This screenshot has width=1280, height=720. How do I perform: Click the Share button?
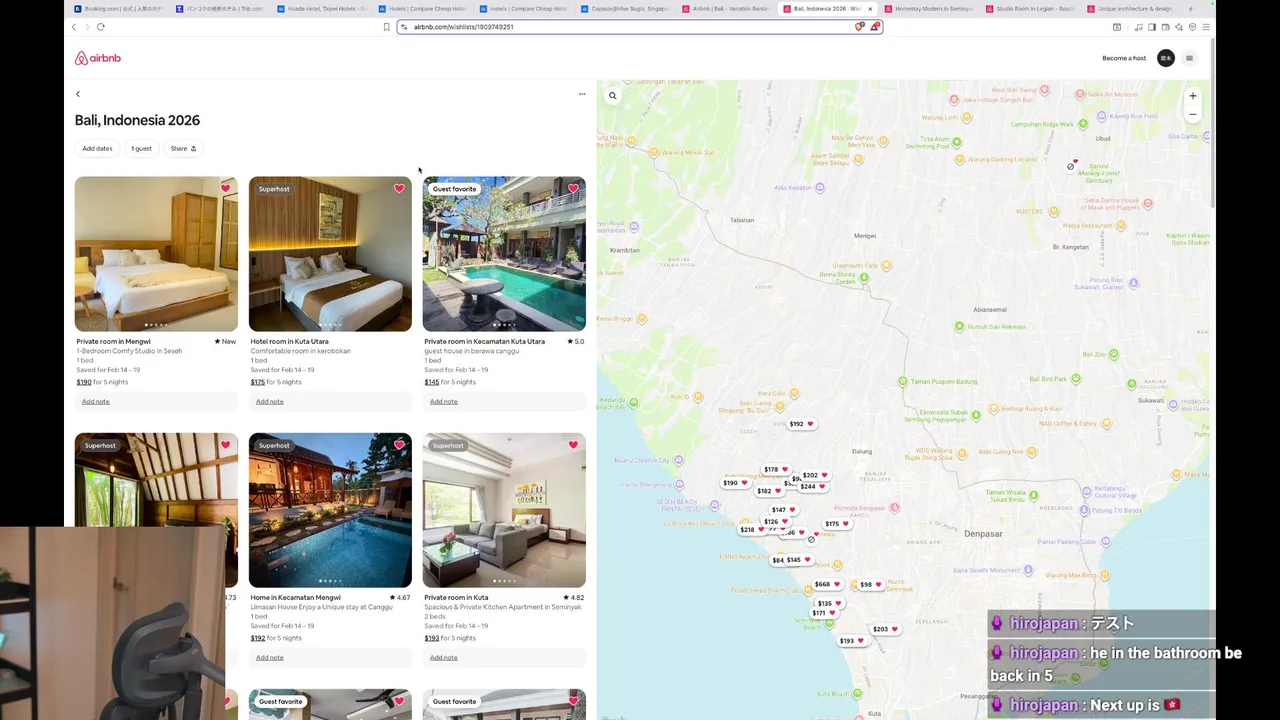coord(183,148)
